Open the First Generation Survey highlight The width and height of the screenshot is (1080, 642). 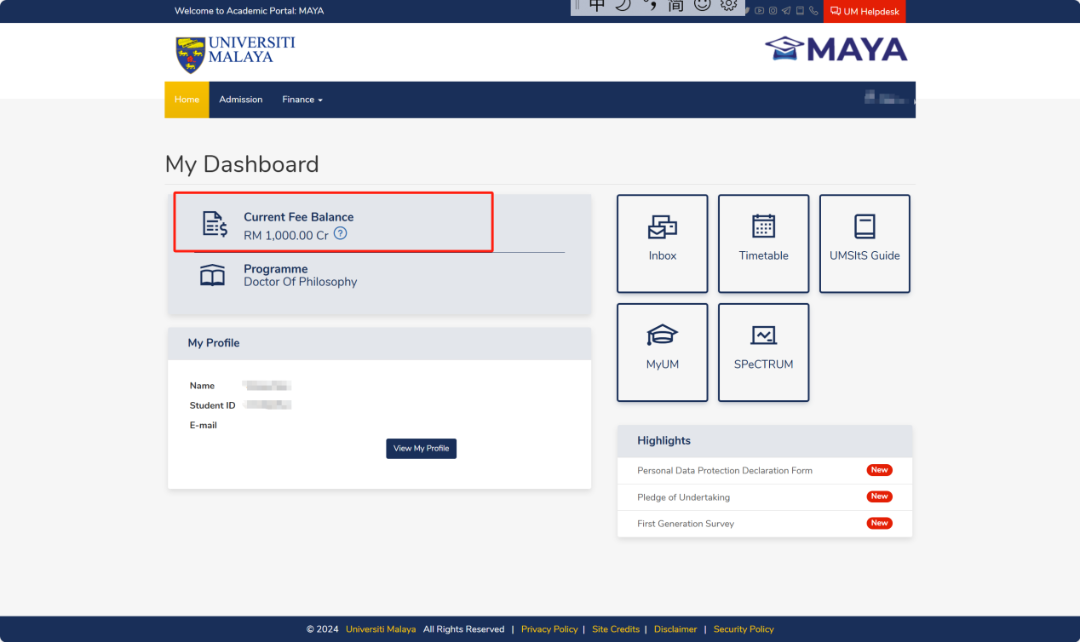click(x=685, y=524)
